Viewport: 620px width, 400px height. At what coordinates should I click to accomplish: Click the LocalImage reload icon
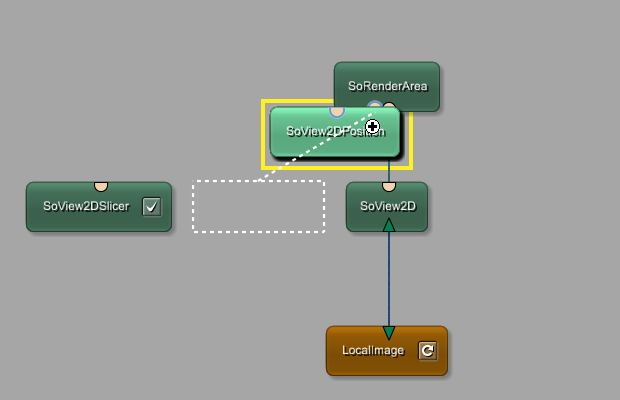[427, 350]
